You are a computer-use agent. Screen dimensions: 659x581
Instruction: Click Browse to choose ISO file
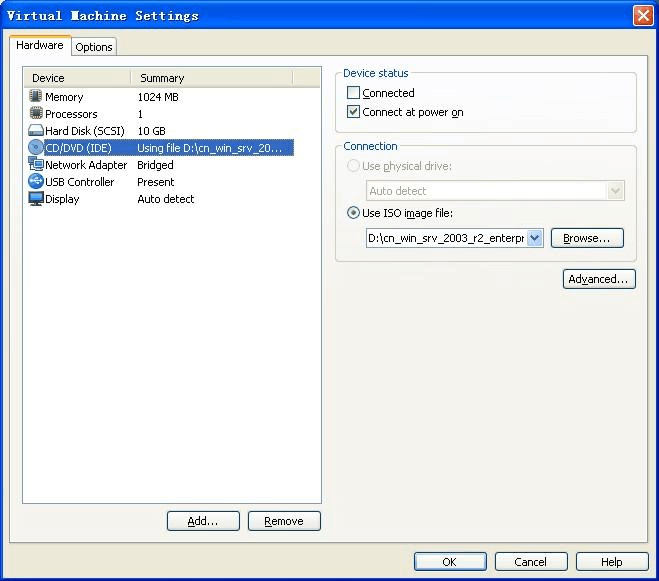[587, 238]
